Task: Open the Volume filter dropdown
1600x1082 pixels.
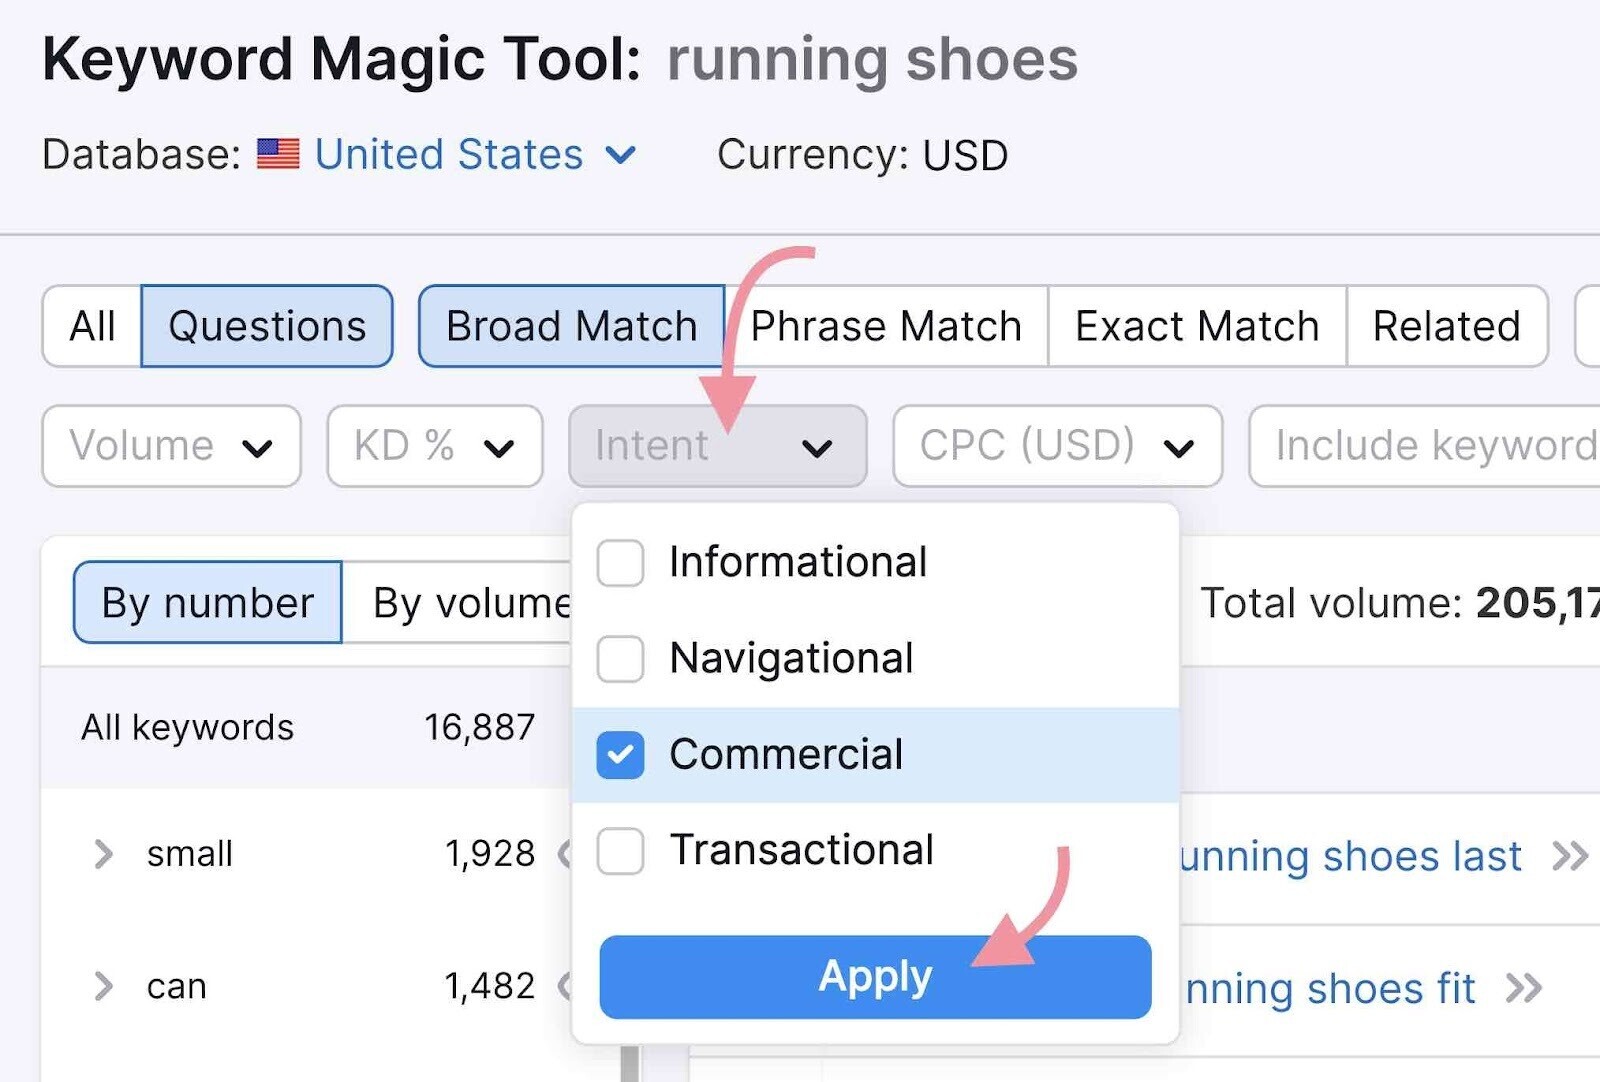Action: (x=171, y=446)
